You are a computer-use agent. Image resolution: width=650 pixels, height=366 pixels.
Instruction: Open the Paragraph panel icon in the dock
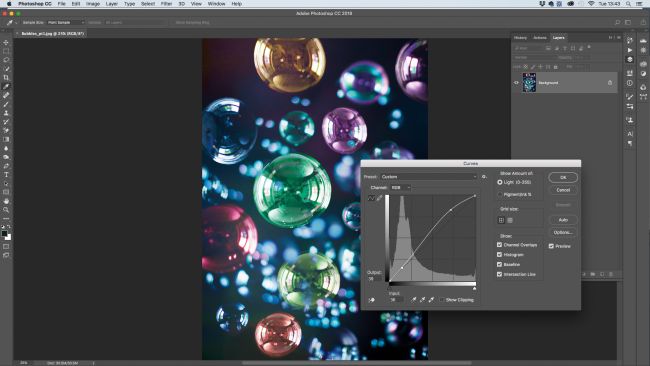point(630,143)
